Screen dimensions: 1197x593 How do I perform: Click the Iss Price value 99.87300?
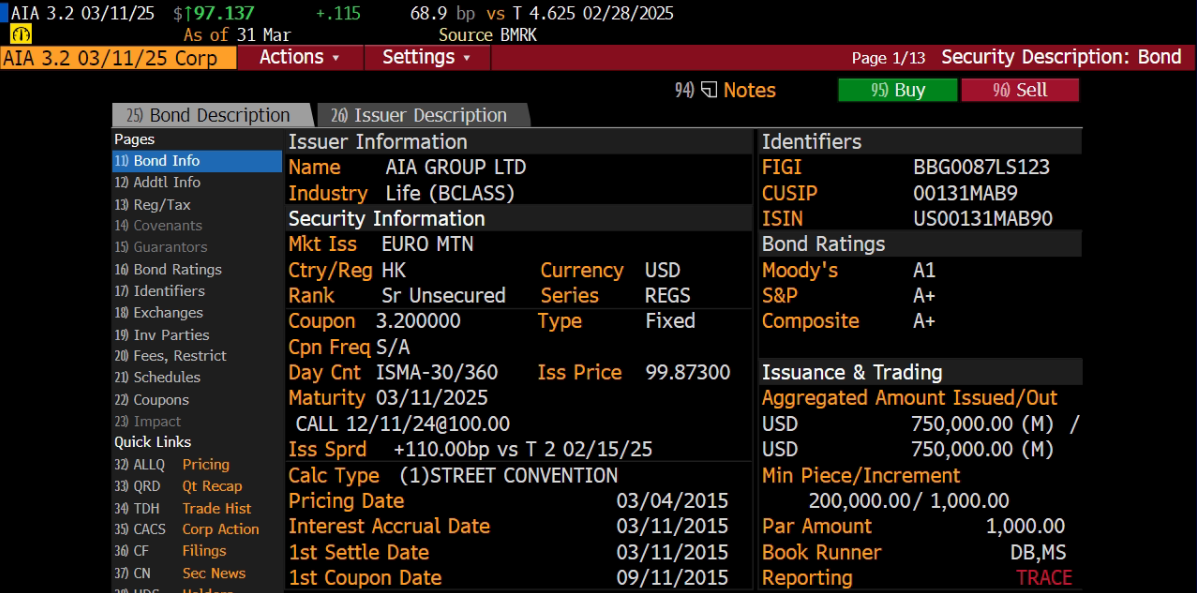click(x=688, y=372)
